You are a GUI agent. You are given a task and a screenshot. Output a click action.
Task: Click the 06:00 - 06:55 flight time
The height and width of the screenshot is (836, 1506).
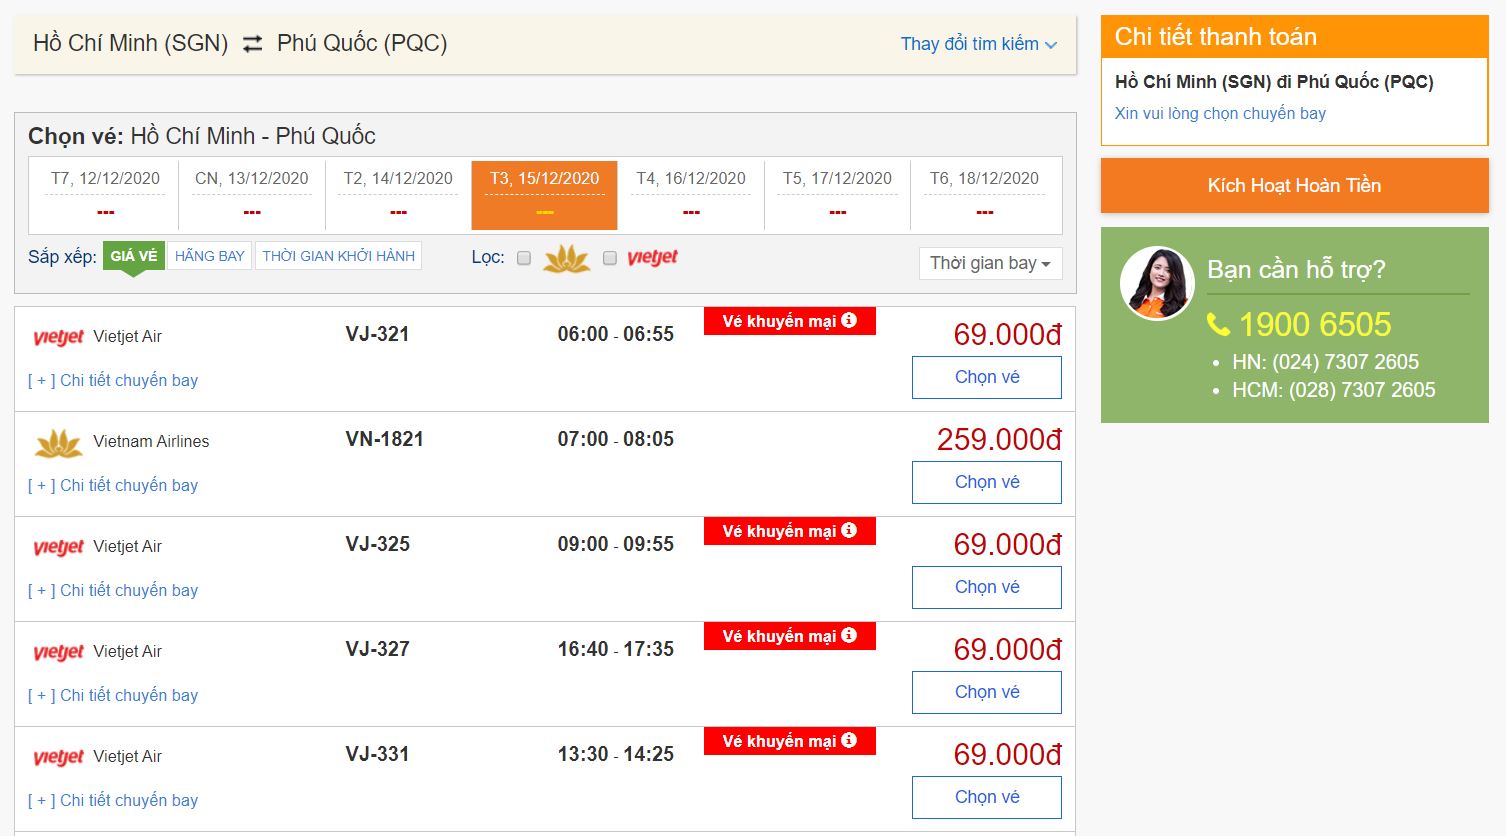point(616,334)
